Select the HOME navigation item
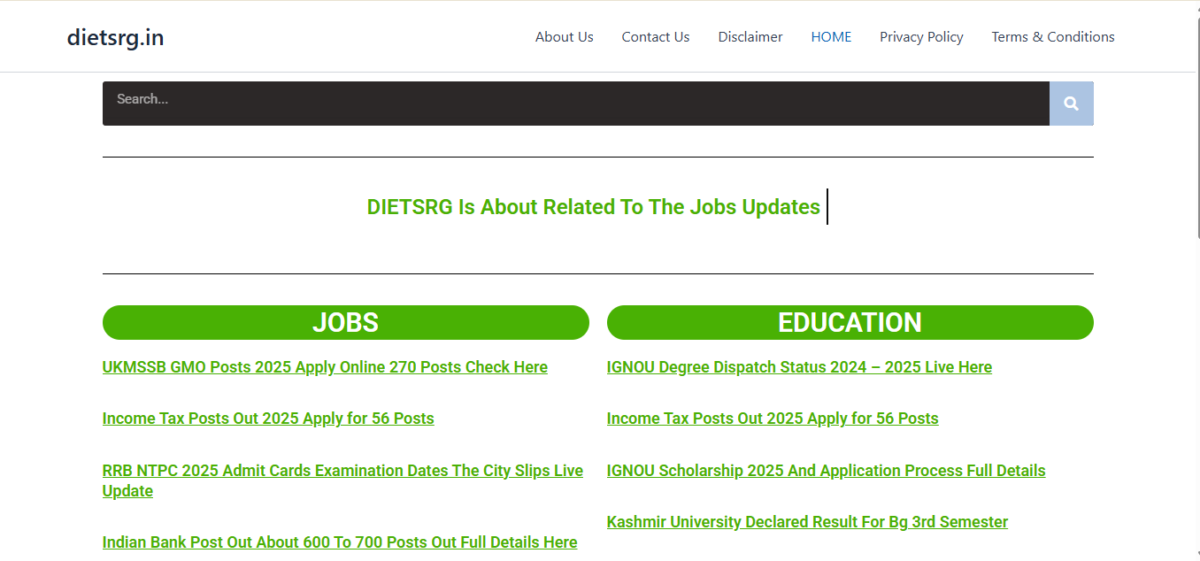The width and height of the screenshot is (1200, 561). pyautogui.click(x=831, y=37)
